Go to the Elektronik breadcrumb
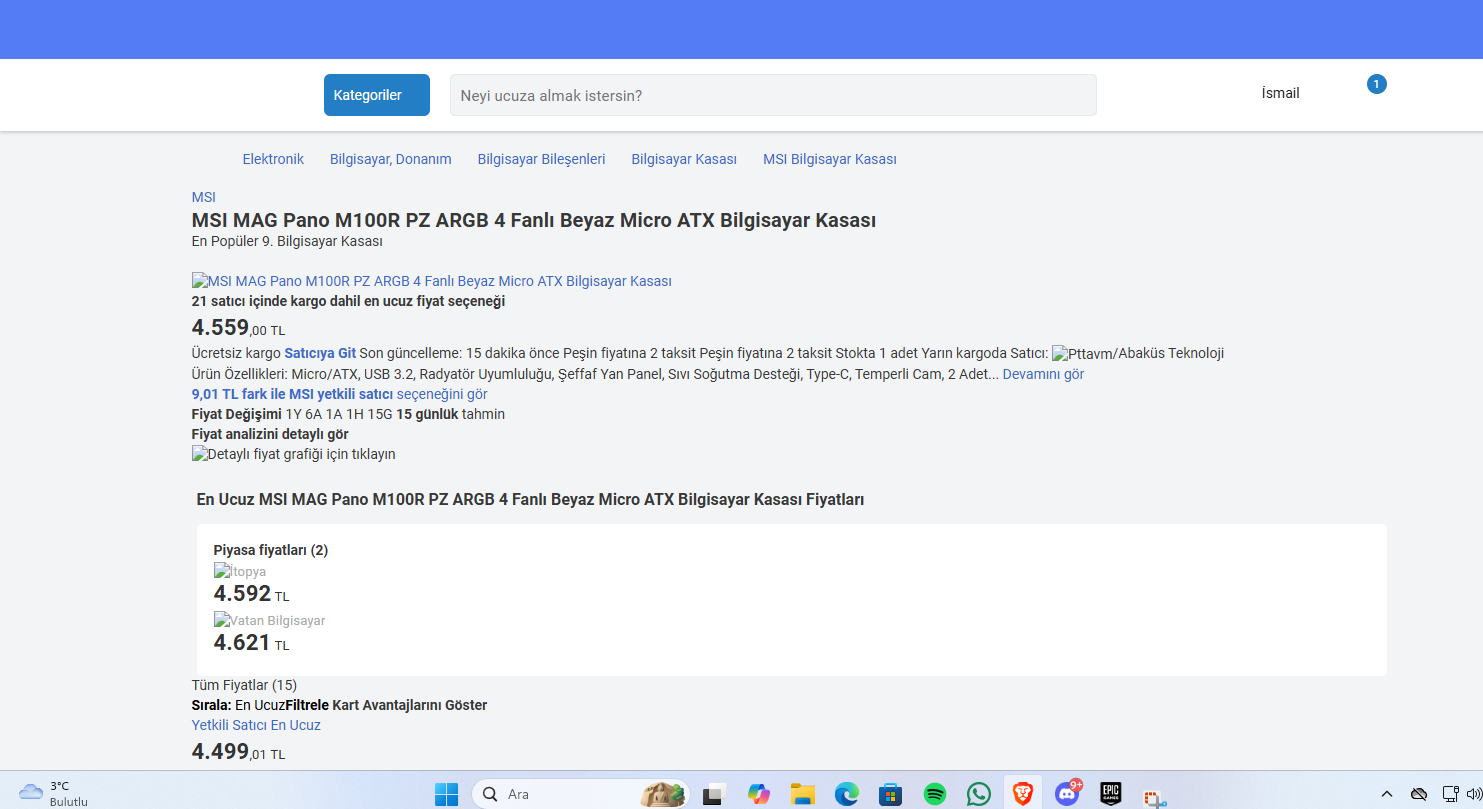 [x=273, y=159]
